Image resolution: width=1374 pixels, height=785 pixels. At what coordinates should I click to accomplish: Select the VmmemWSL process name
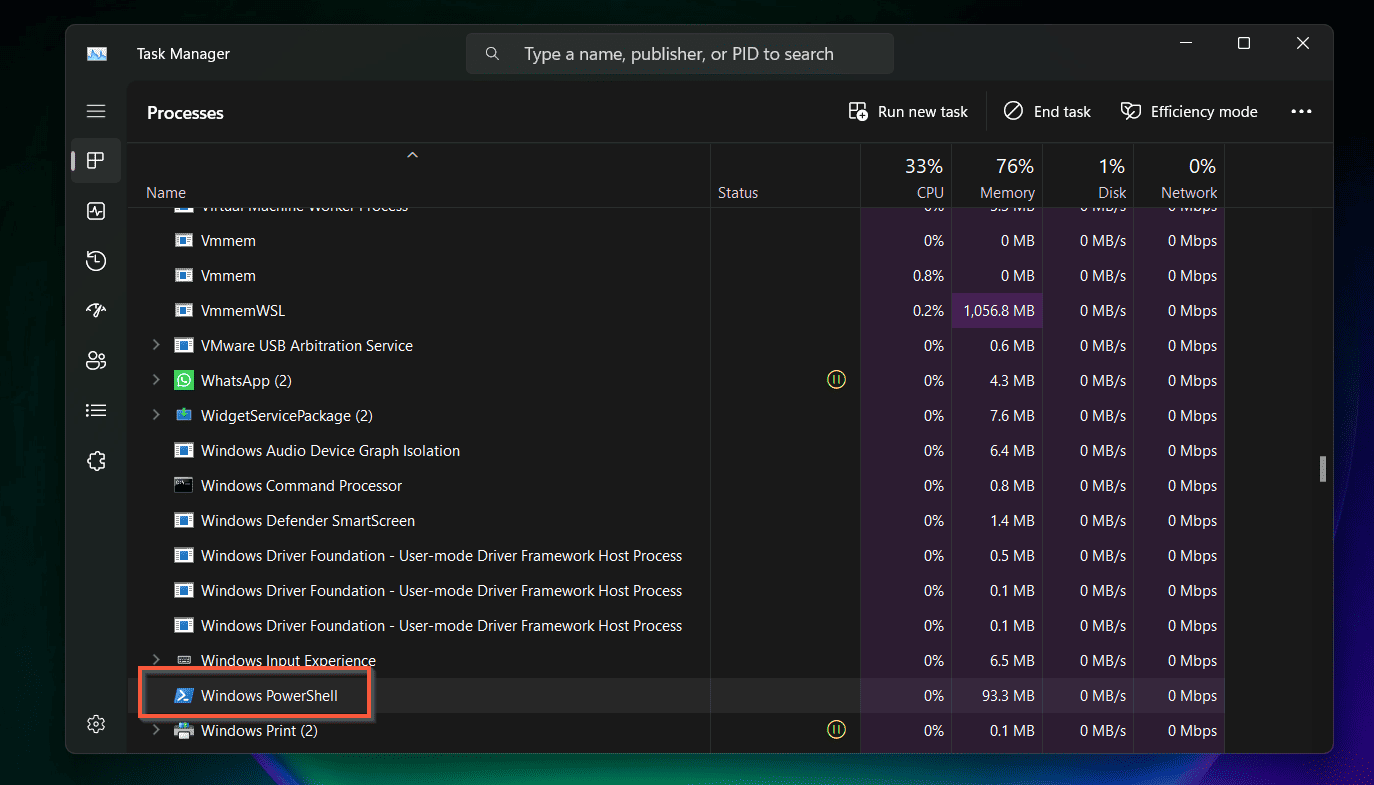[x=243, y=311]
